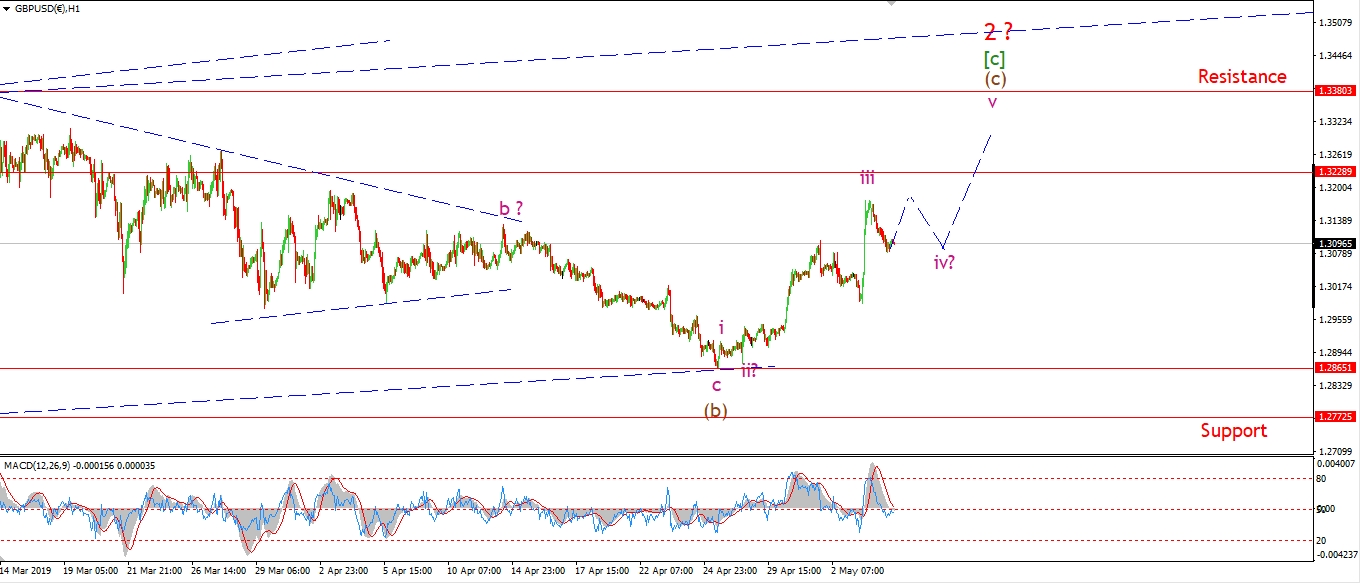Viewport: 1361px width, 583px height.
Task: Click the 14 Mar 2019 date marker
Action: click(x=27, y=571)
